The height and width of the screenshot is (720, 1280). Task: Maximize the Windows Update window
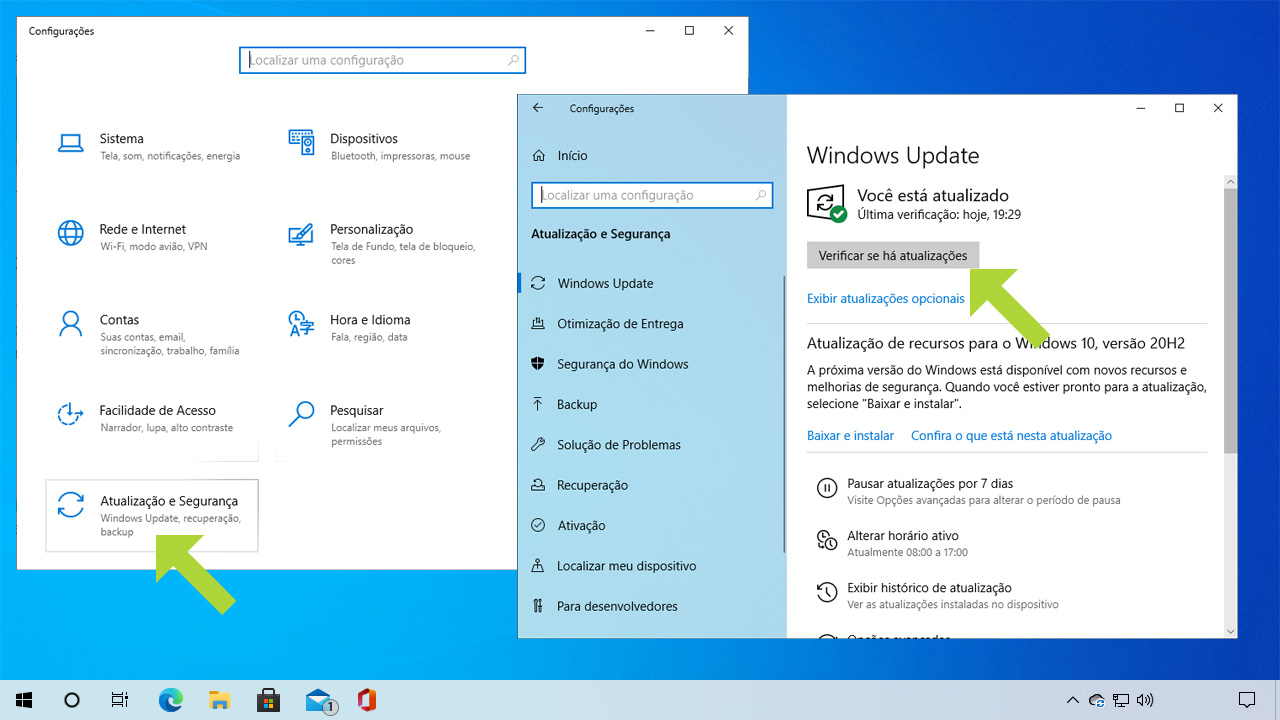(1179, 108)
